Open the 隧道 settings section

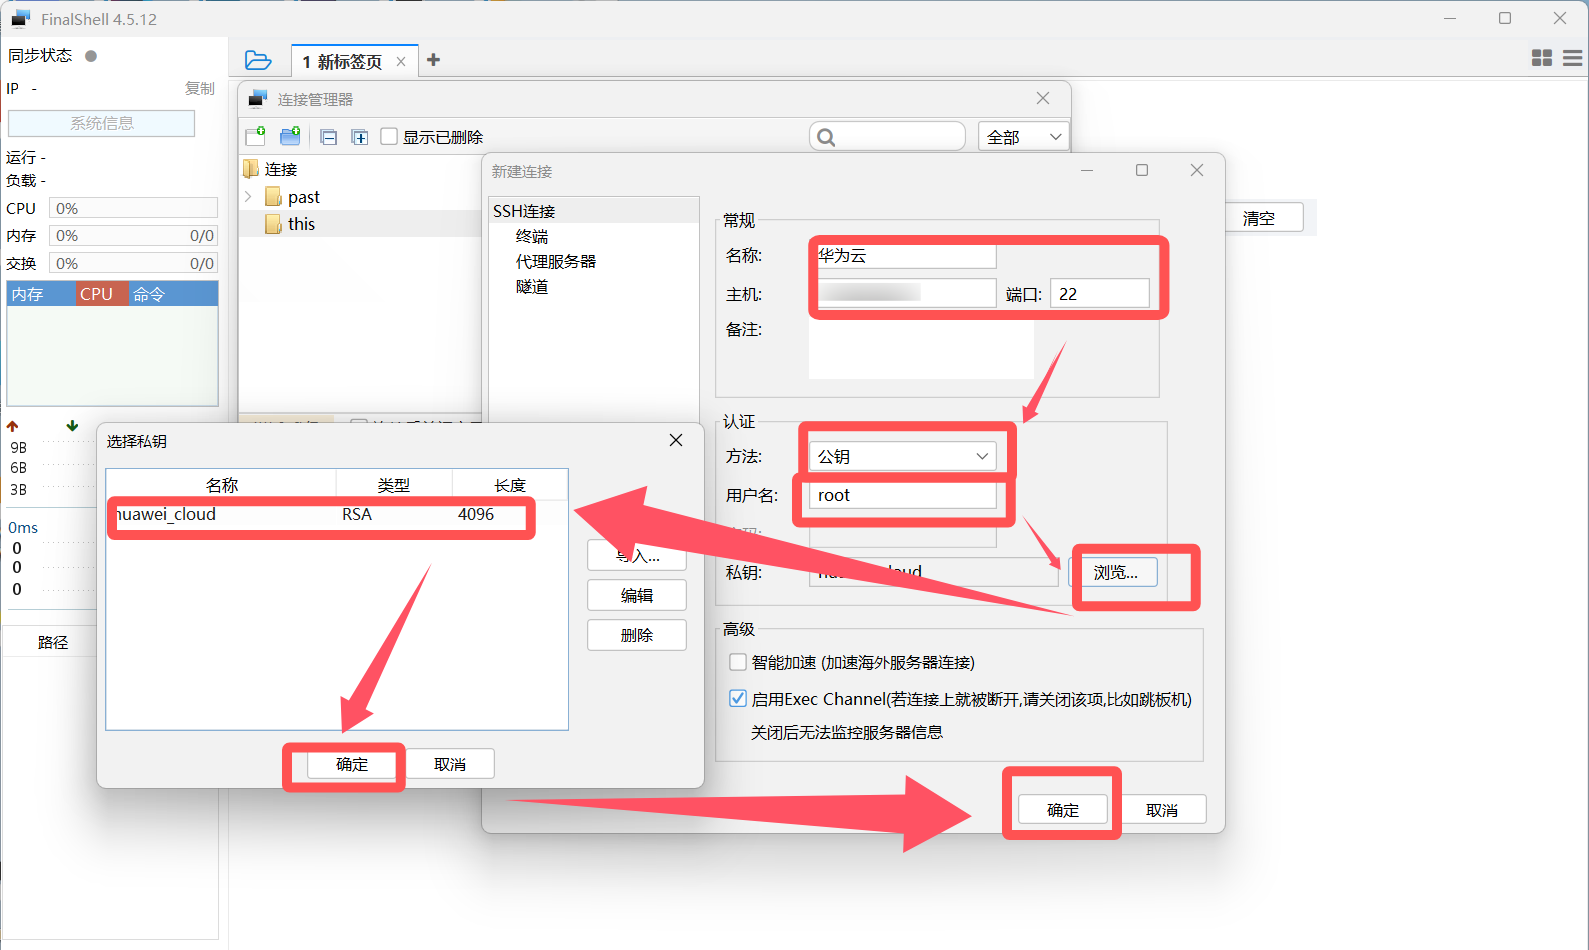532,286
